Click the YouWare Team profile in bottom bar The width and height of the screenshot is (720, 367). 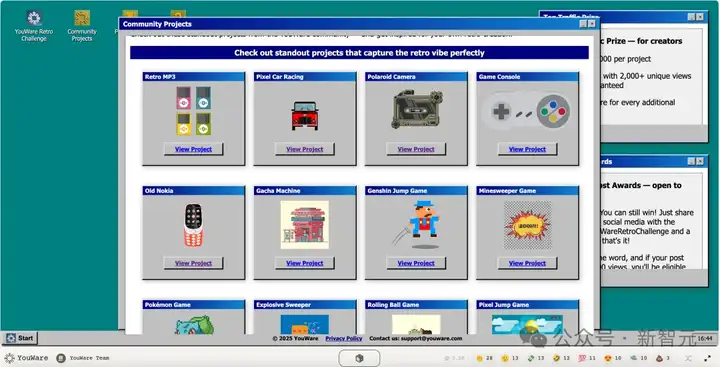click(x=83, y=358)
